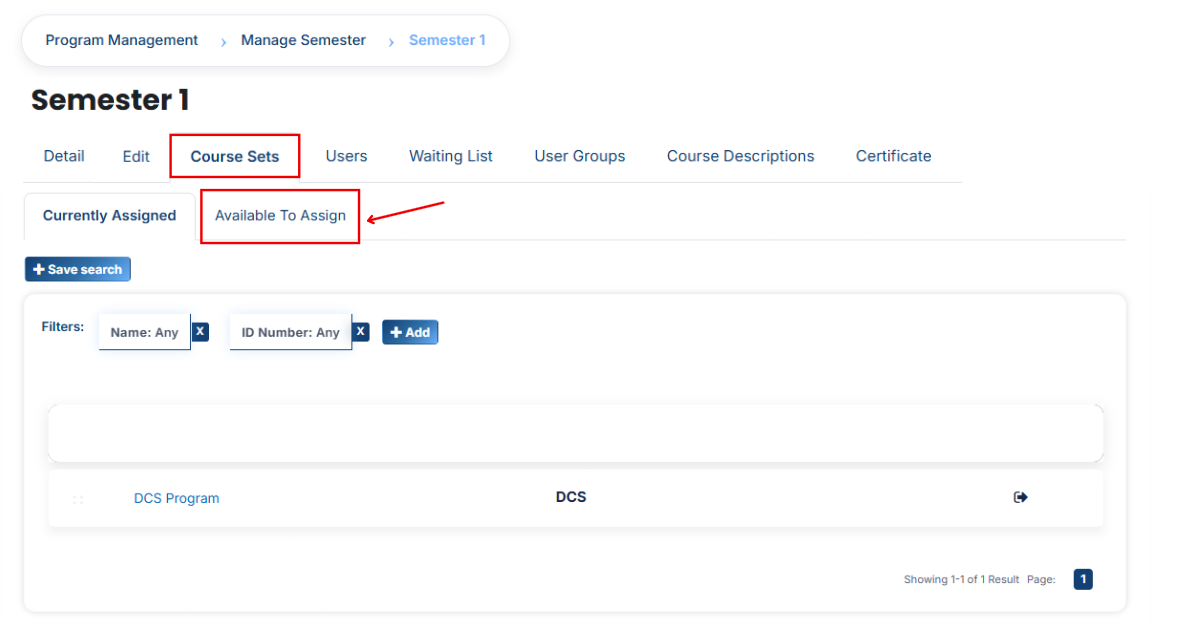Select the Currently Assigned sub-tab
This screenshot has height=630, width=1181.
[110, 216]
